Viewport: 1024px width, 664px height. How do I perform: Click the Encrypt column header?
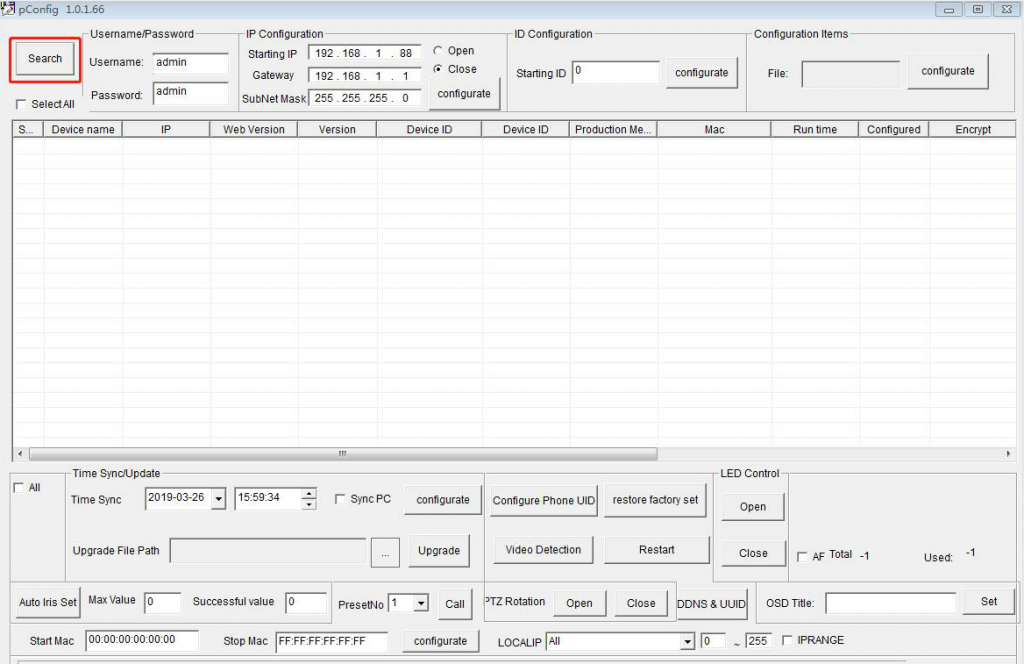972,129
